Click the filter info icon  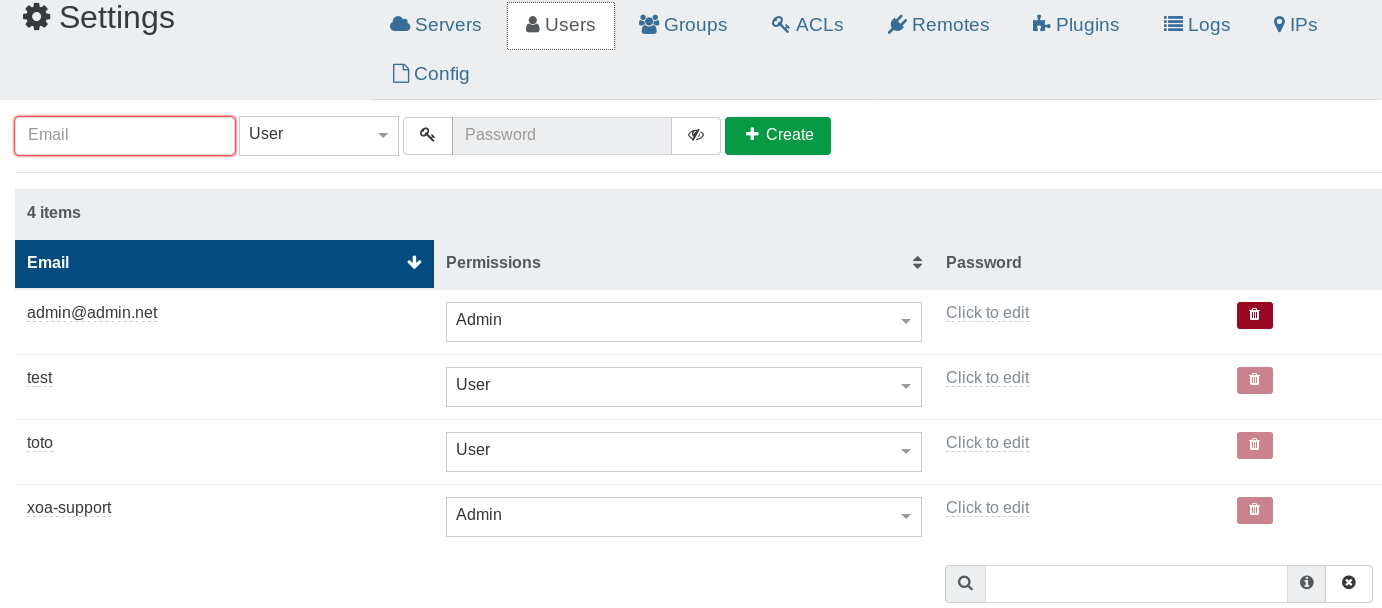(x=1306, y=583)
